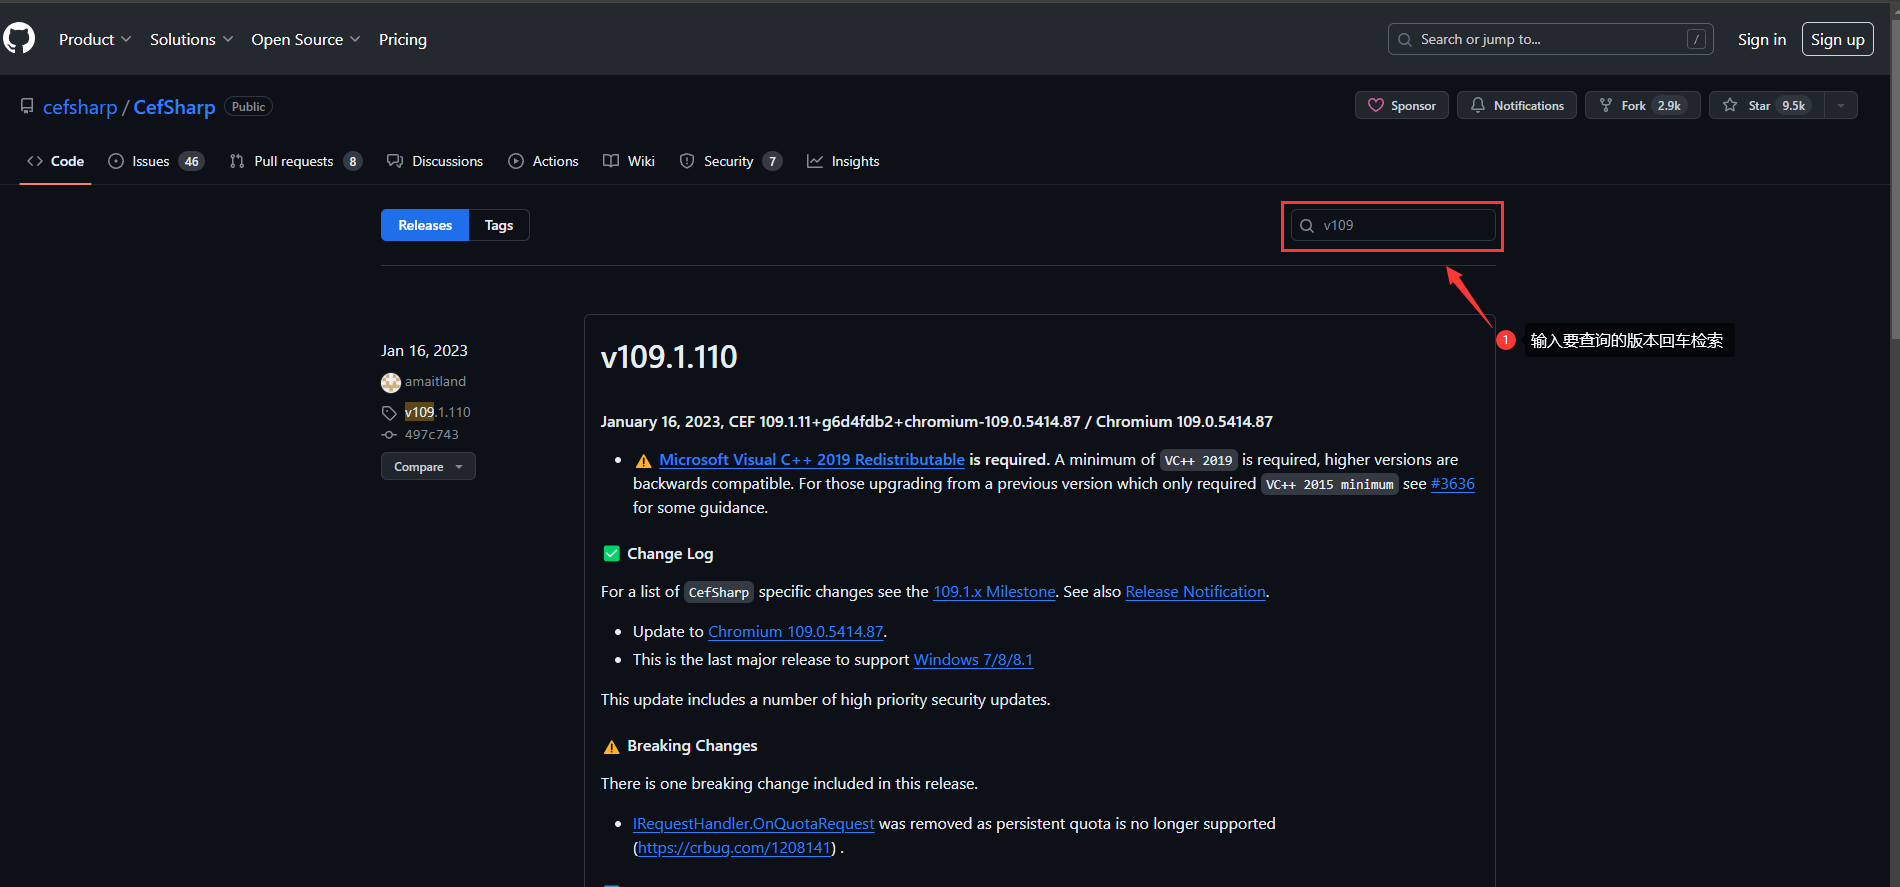Open Microsoft Visual C++ 2019 Redistributable link
This screenshot has height=887, width=1900.
[x=811, y=460]
